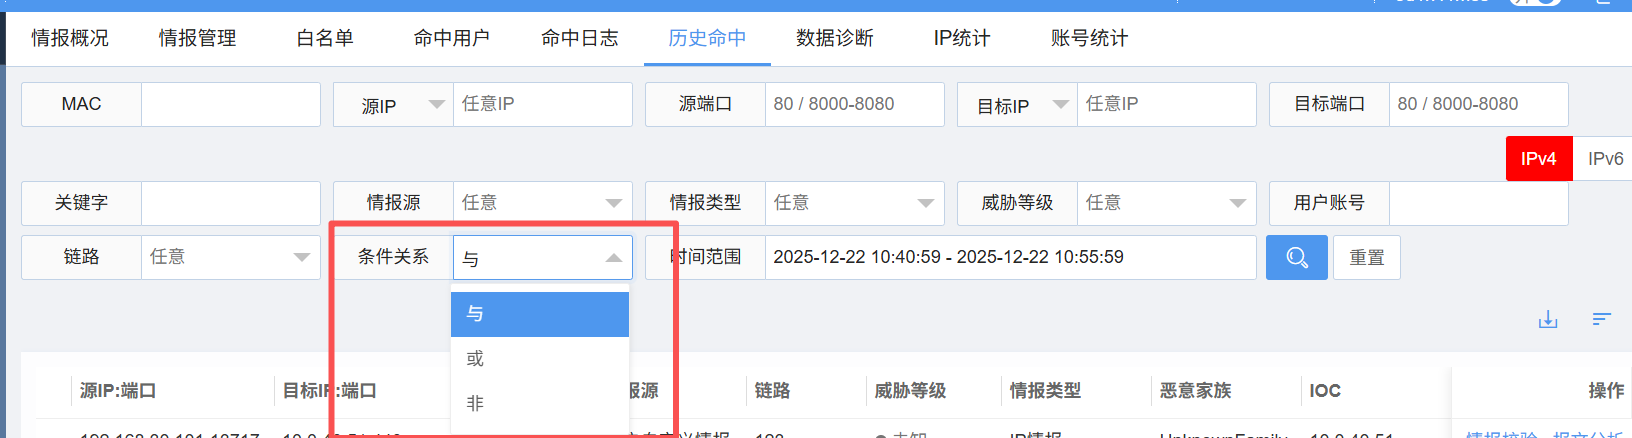Open the 链路 dropdown
The height and width of the screenshot is (438, 1632).
tap(230, 257)
